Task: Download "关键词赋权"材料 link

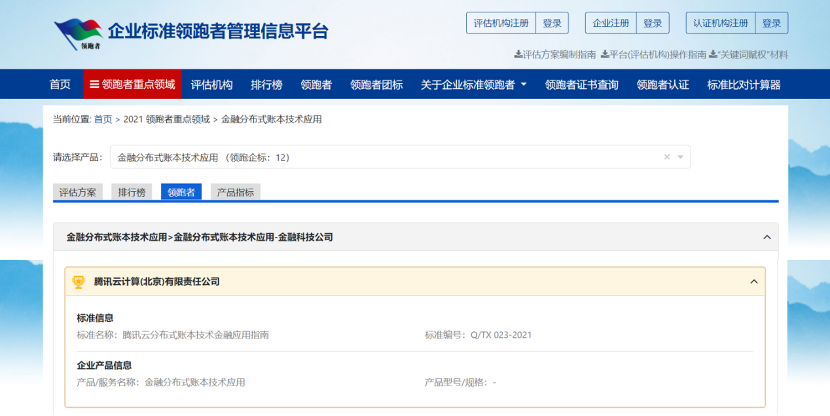Action: pos(748,55)
